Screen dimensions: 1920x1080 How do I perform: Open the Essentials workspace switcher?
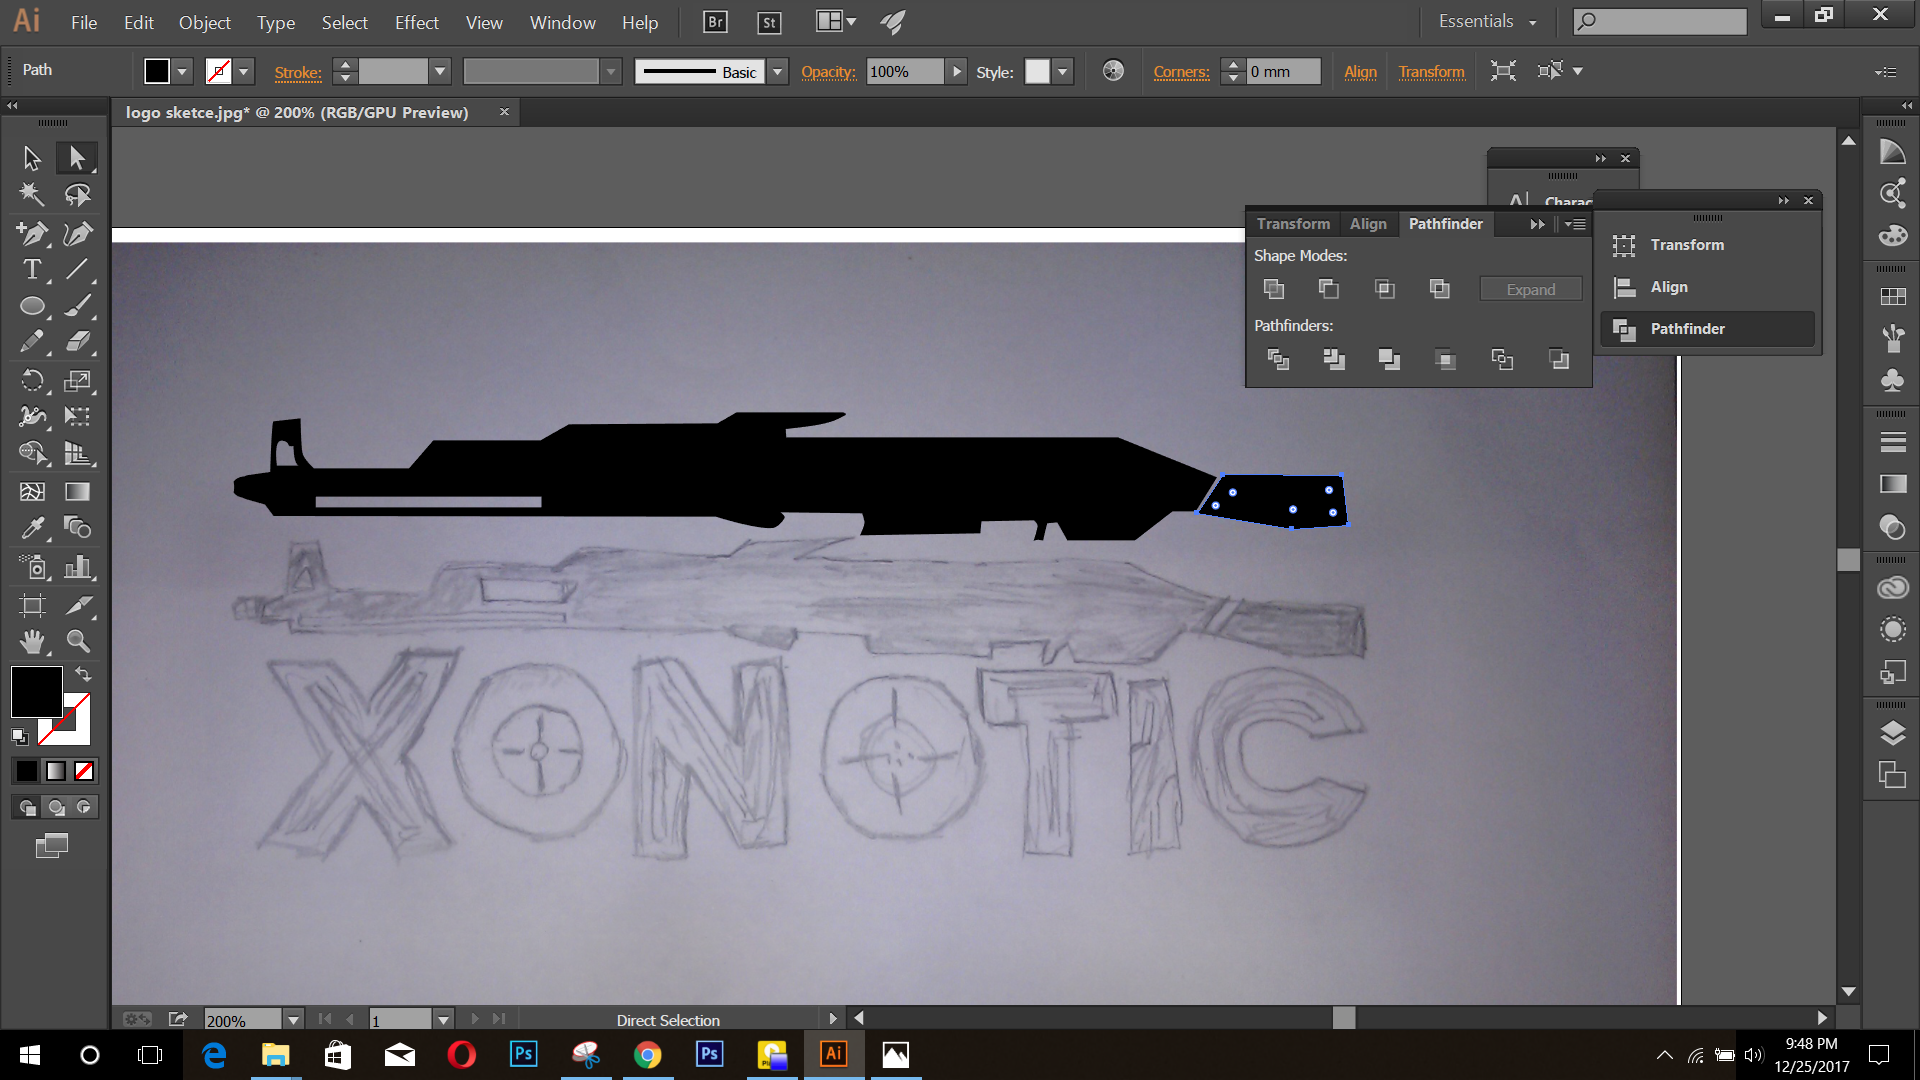tap(1487, 21)
